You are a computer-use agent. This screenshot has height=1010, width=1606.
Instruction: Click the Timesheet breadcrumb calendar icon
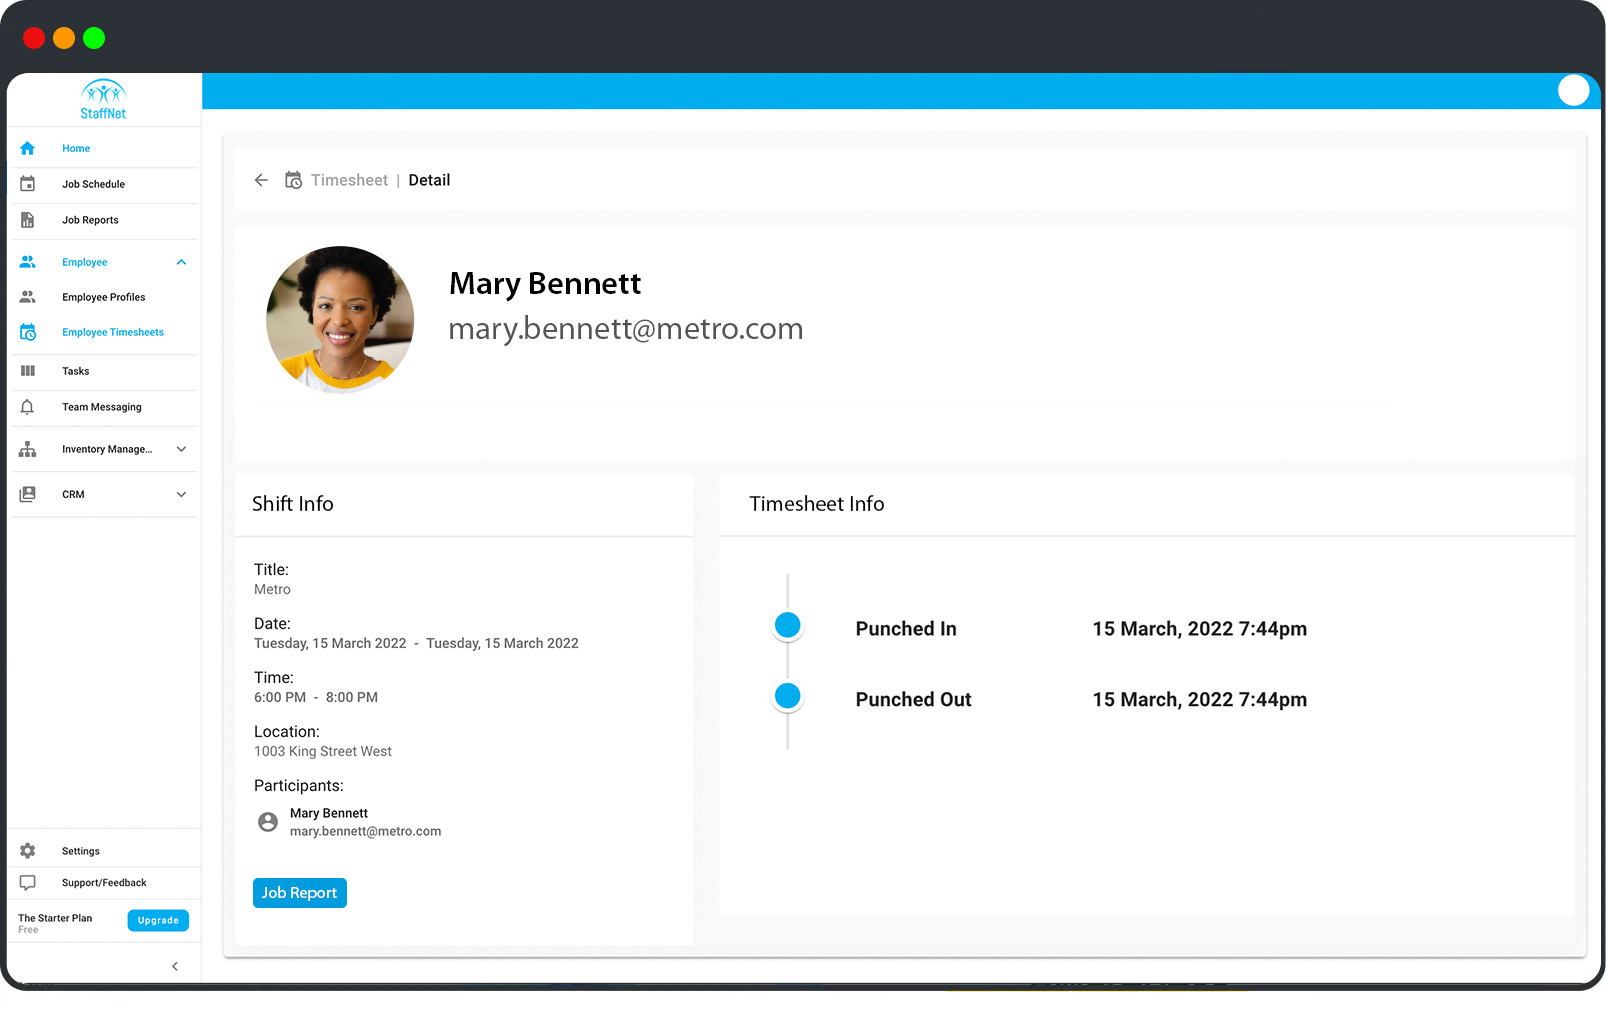click(293, 180)
